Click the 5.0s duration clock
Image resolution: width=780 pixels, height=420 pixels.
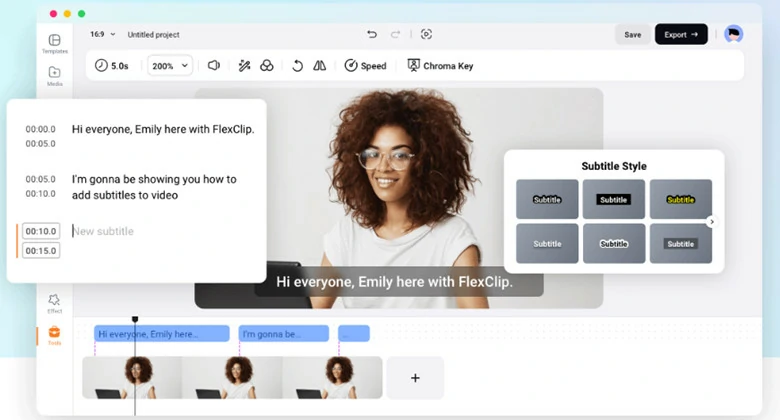[x=112, y=66]
